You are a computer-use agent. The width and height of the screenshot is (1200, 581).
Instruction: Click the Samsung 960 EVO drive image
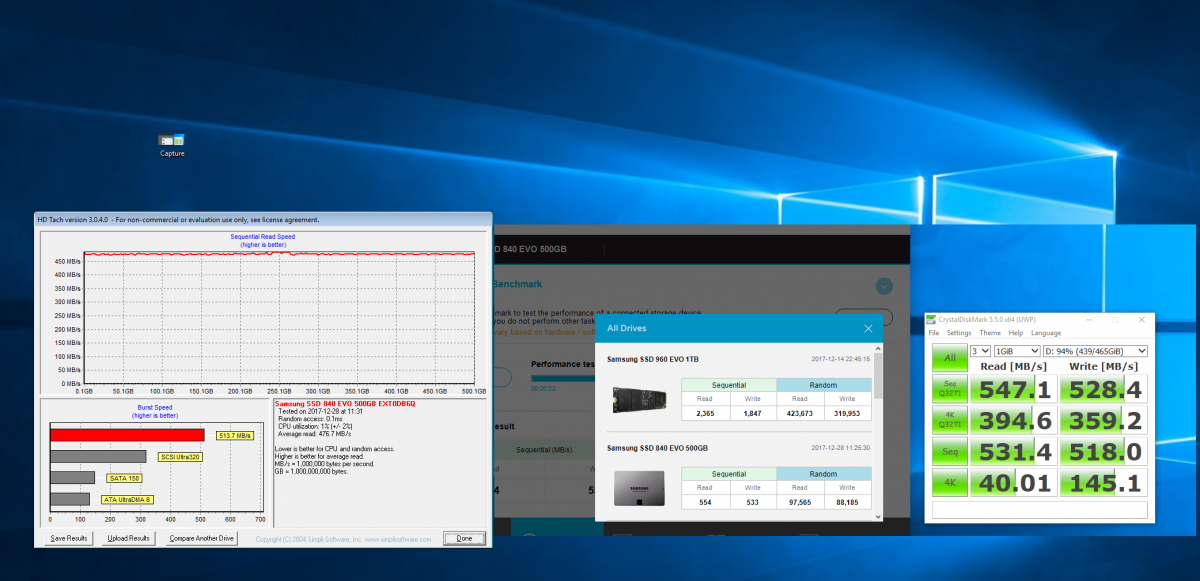[x=641, y=400]
